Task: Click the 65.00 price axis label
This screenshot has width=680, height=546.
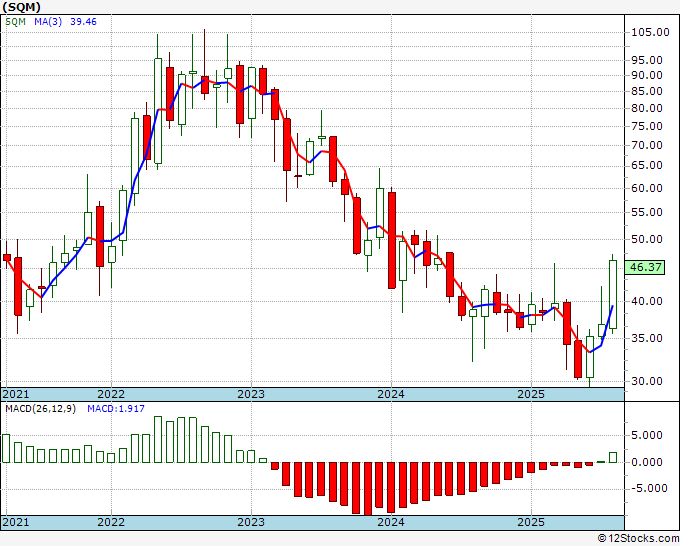Action: [647, 165]
